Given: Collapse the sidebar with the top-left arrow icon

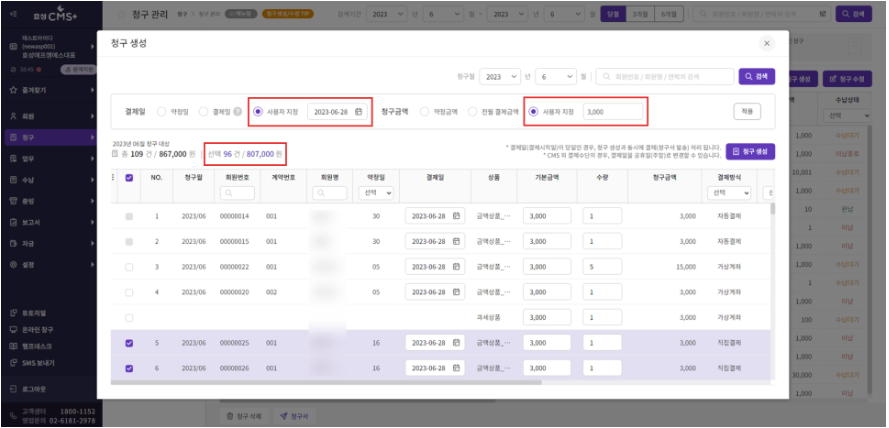Looking at the screenshot, I should pos(14,14).
